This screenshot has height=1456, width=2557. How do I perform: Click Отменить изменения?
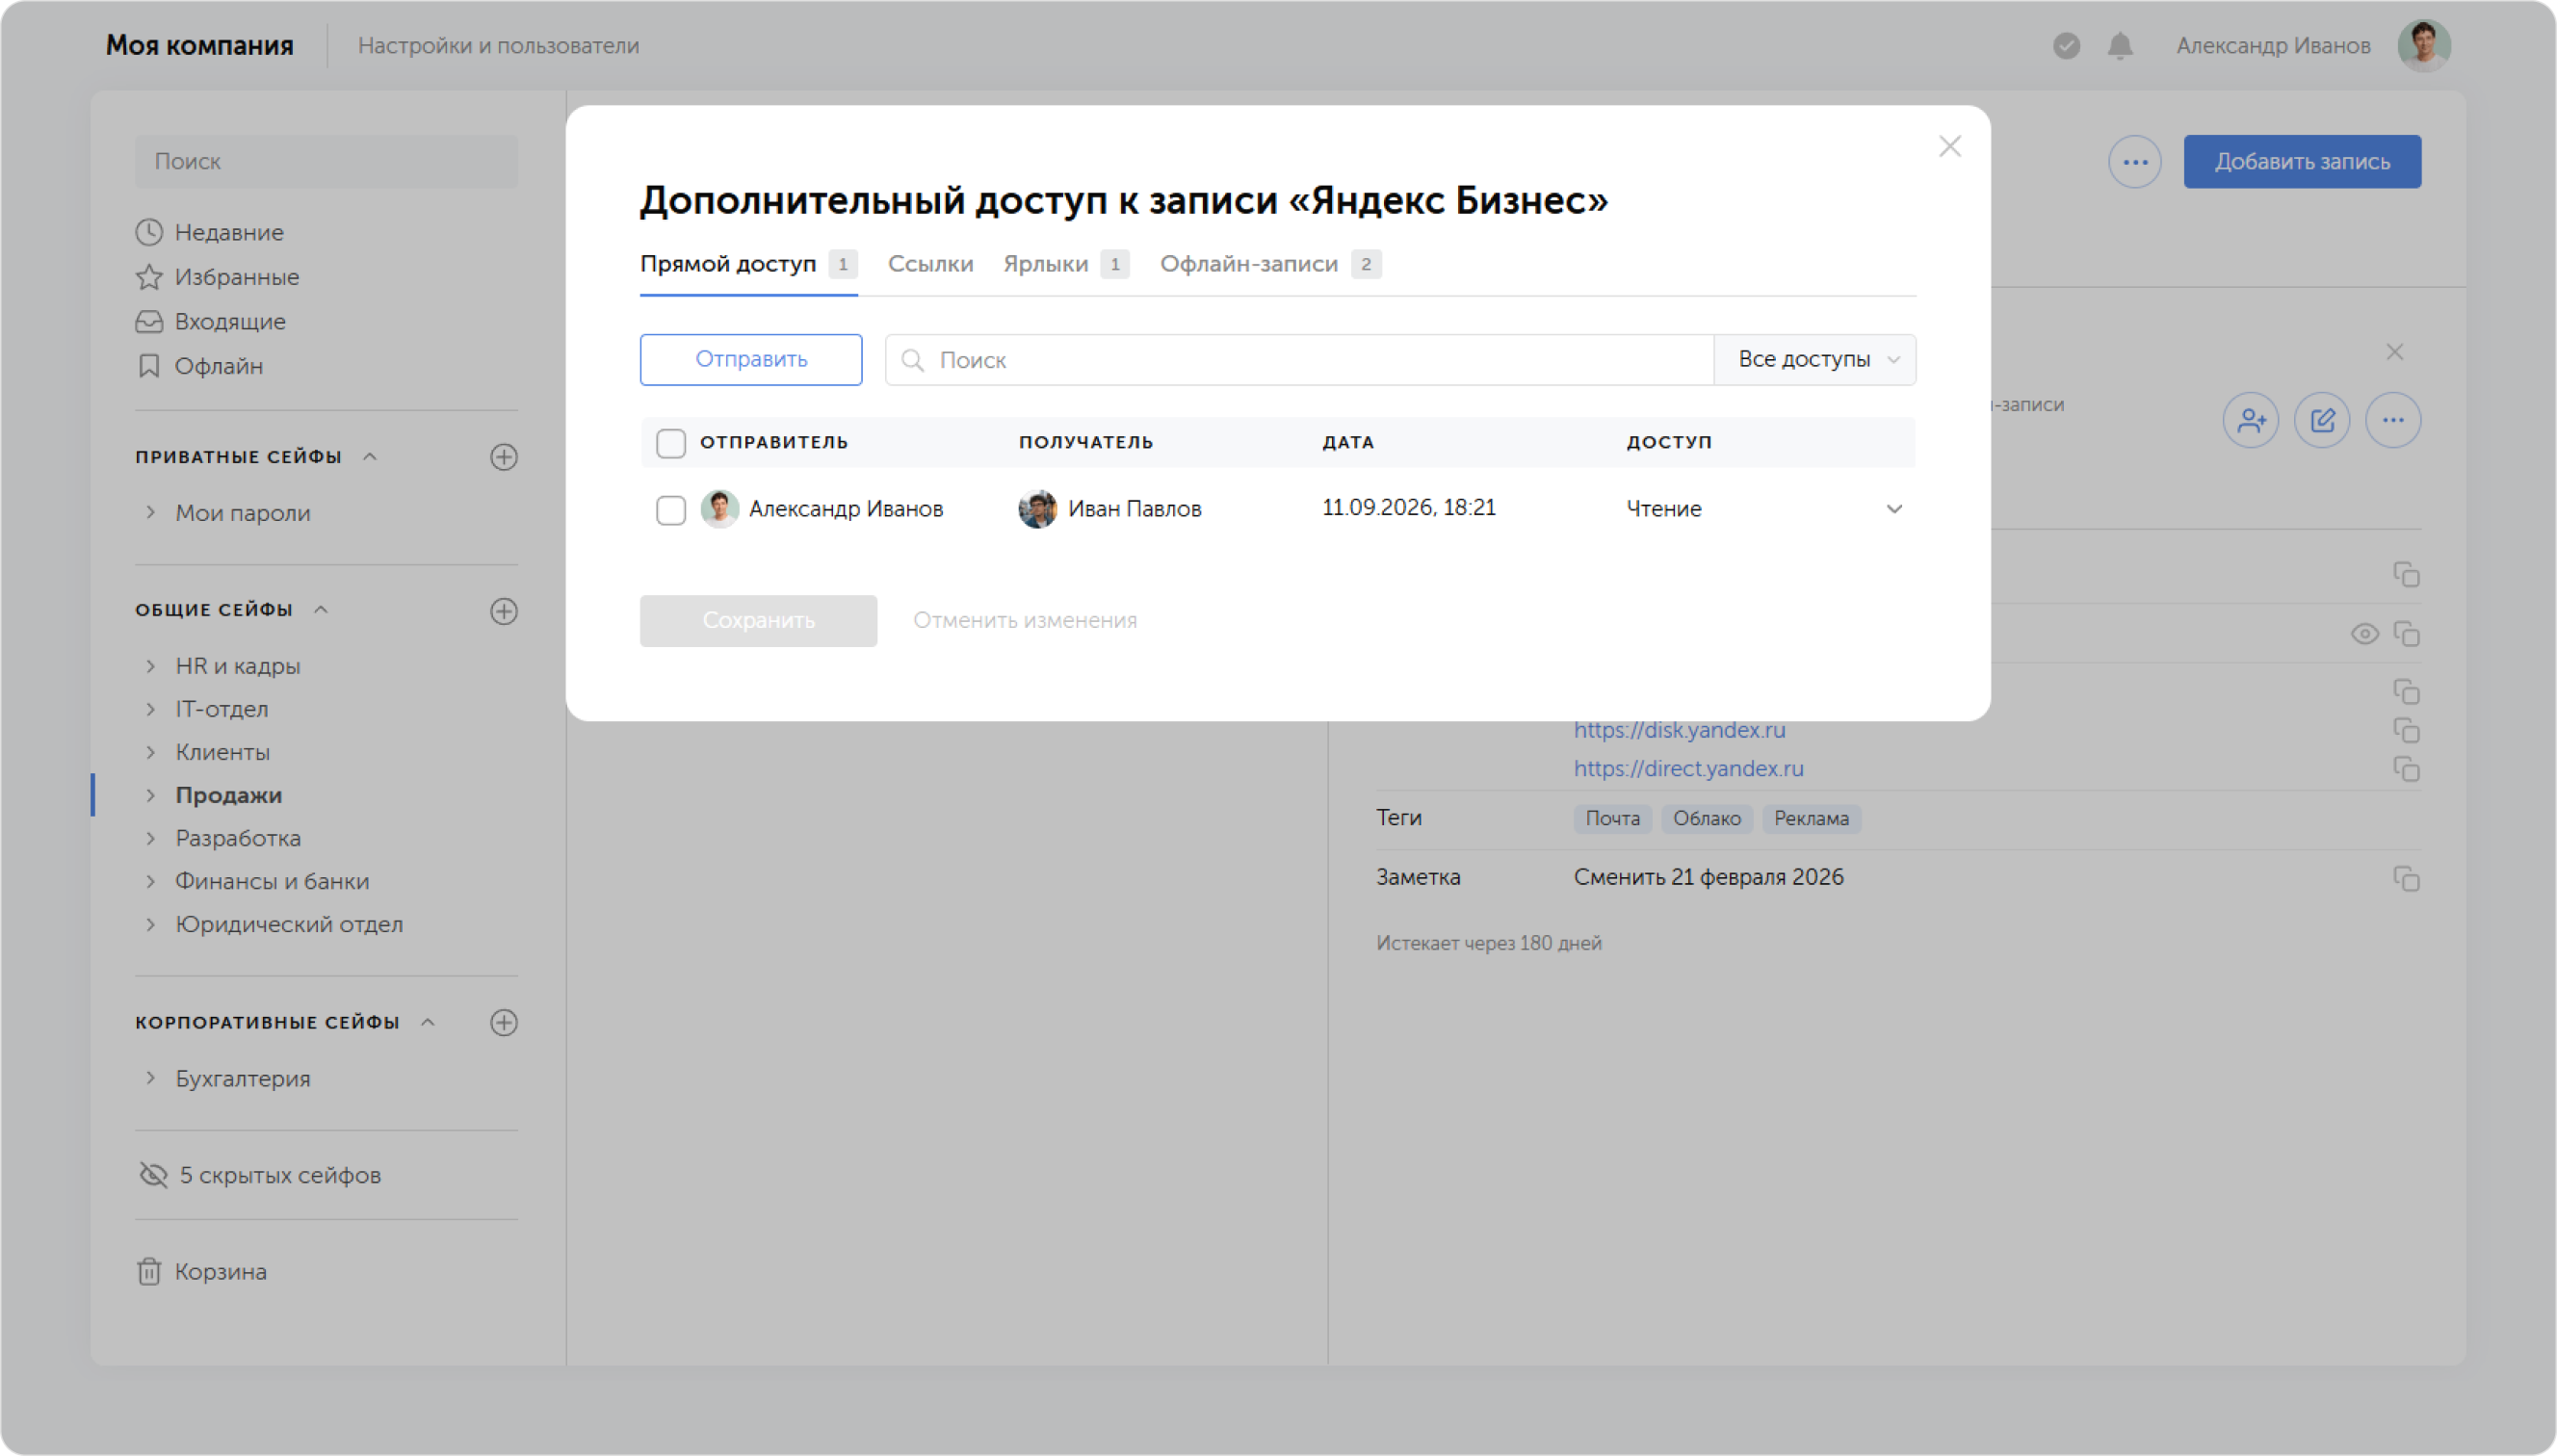(1025, 621)
